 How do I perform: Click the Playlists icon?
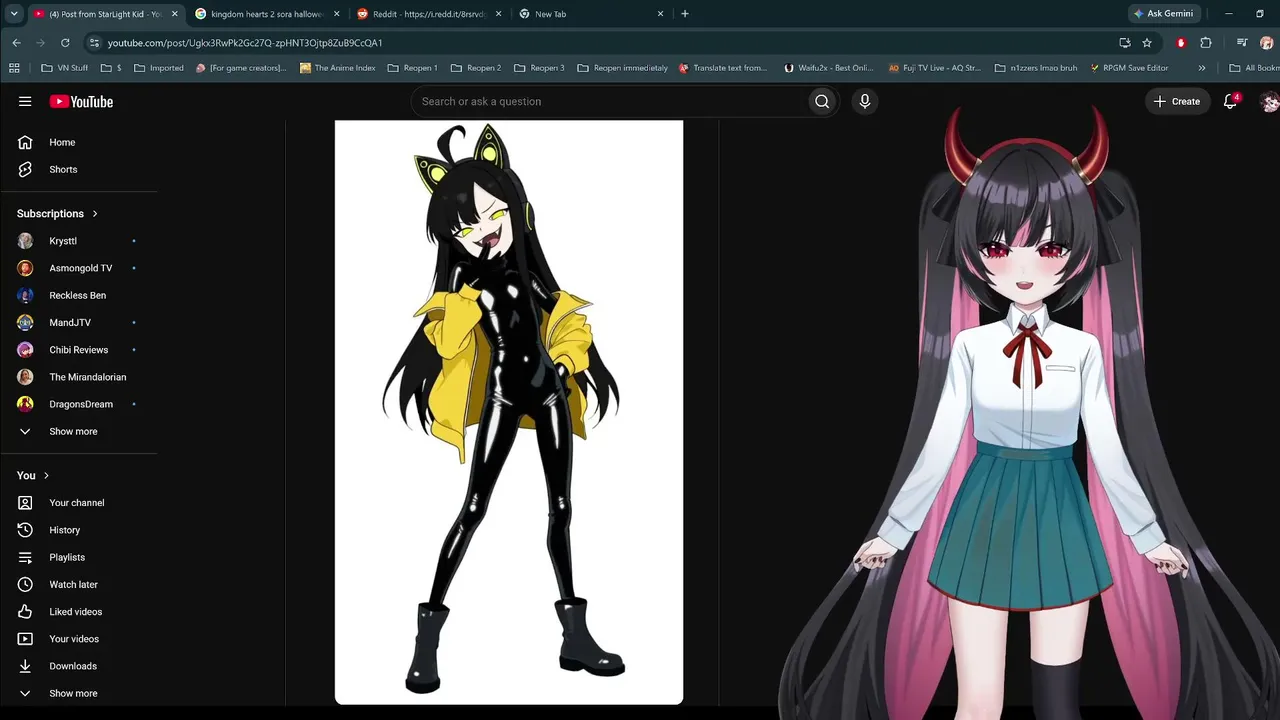25,557
